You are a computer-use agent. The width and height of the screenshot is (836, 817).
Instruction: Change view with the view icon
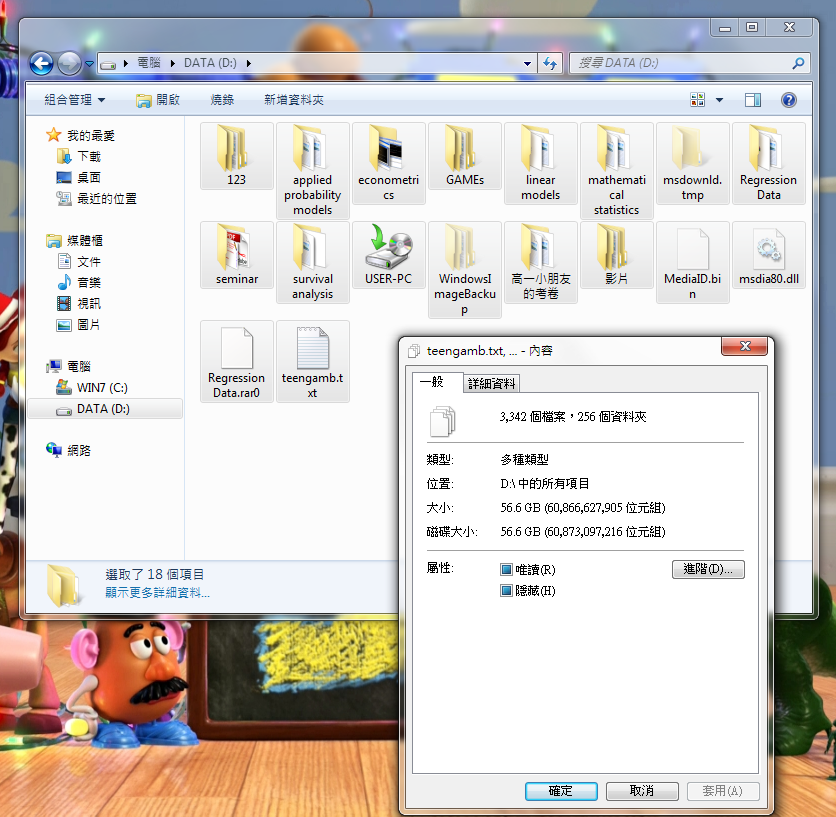697,100
